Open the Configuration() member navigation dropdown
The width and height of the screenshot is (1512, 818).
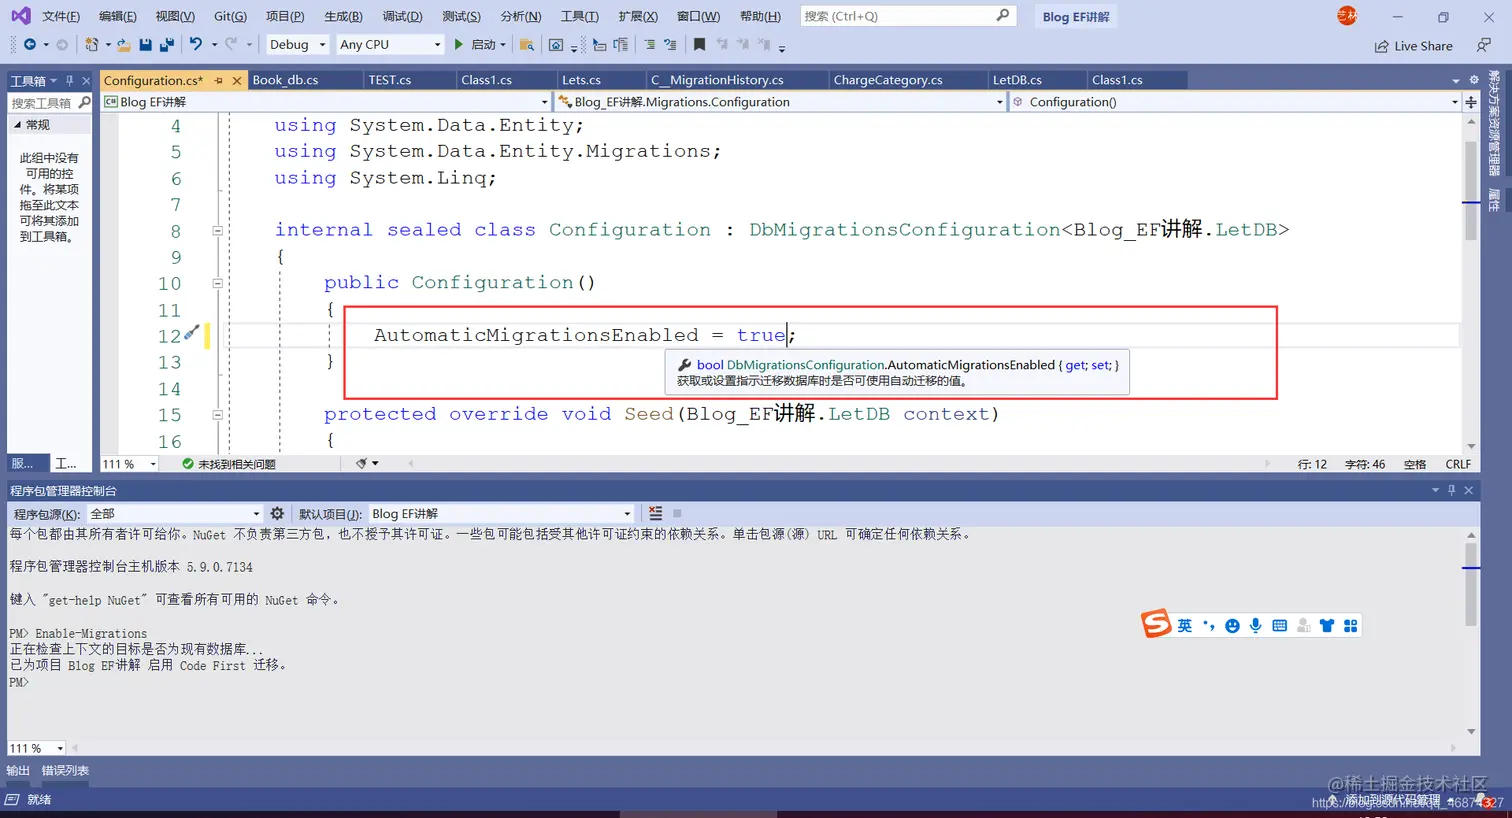(1235, 102)
